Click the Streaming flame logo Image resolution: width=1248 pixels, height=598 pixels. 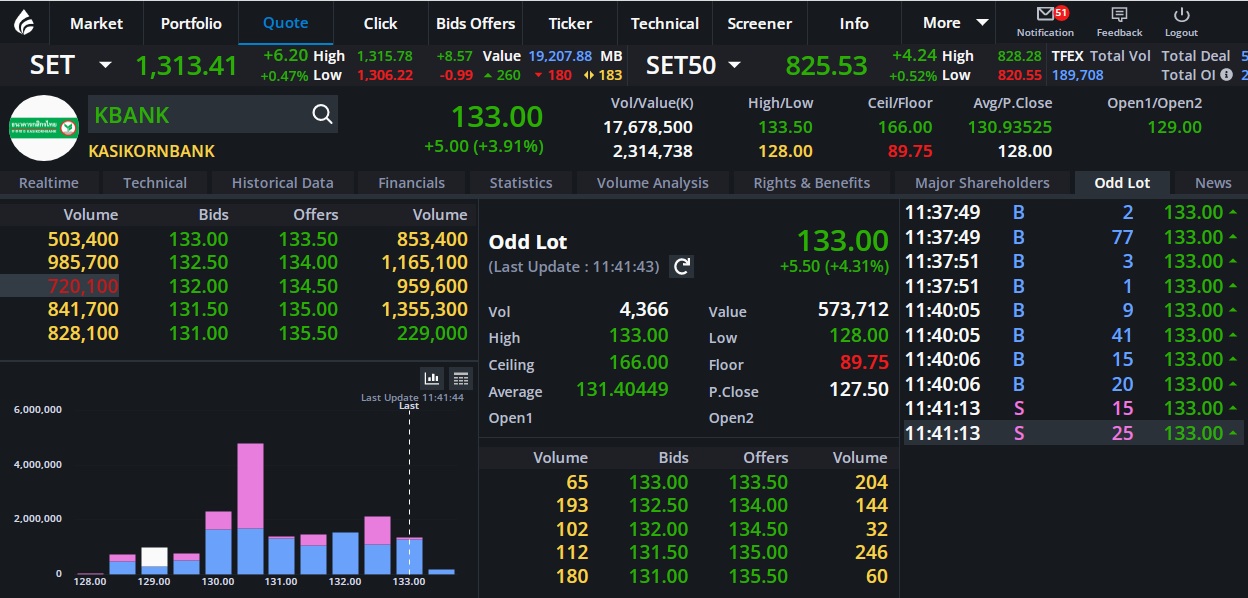click(x=23, y=23)
